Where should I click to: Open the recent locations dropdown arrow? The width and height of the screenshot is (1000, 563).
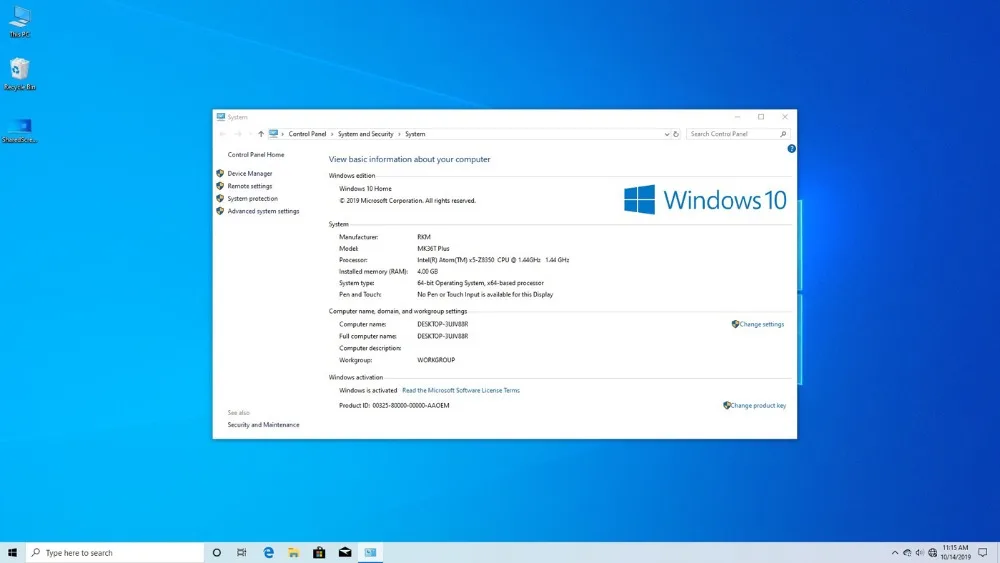(250, 135)
